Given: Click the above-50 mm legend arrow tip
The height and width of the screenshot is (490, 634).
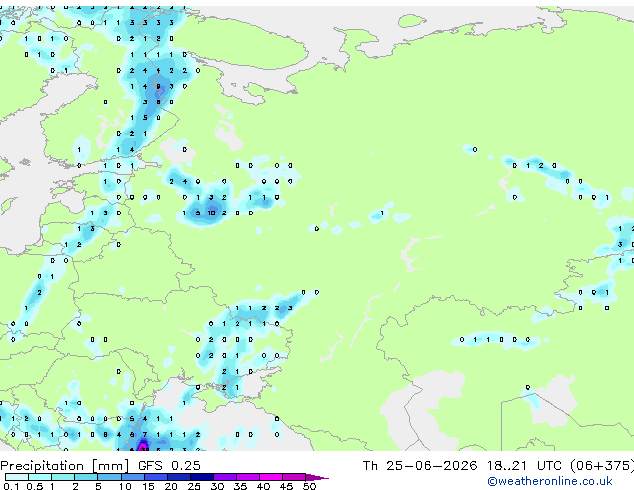Looking at the screenshot, I should [x=317, y=477].
